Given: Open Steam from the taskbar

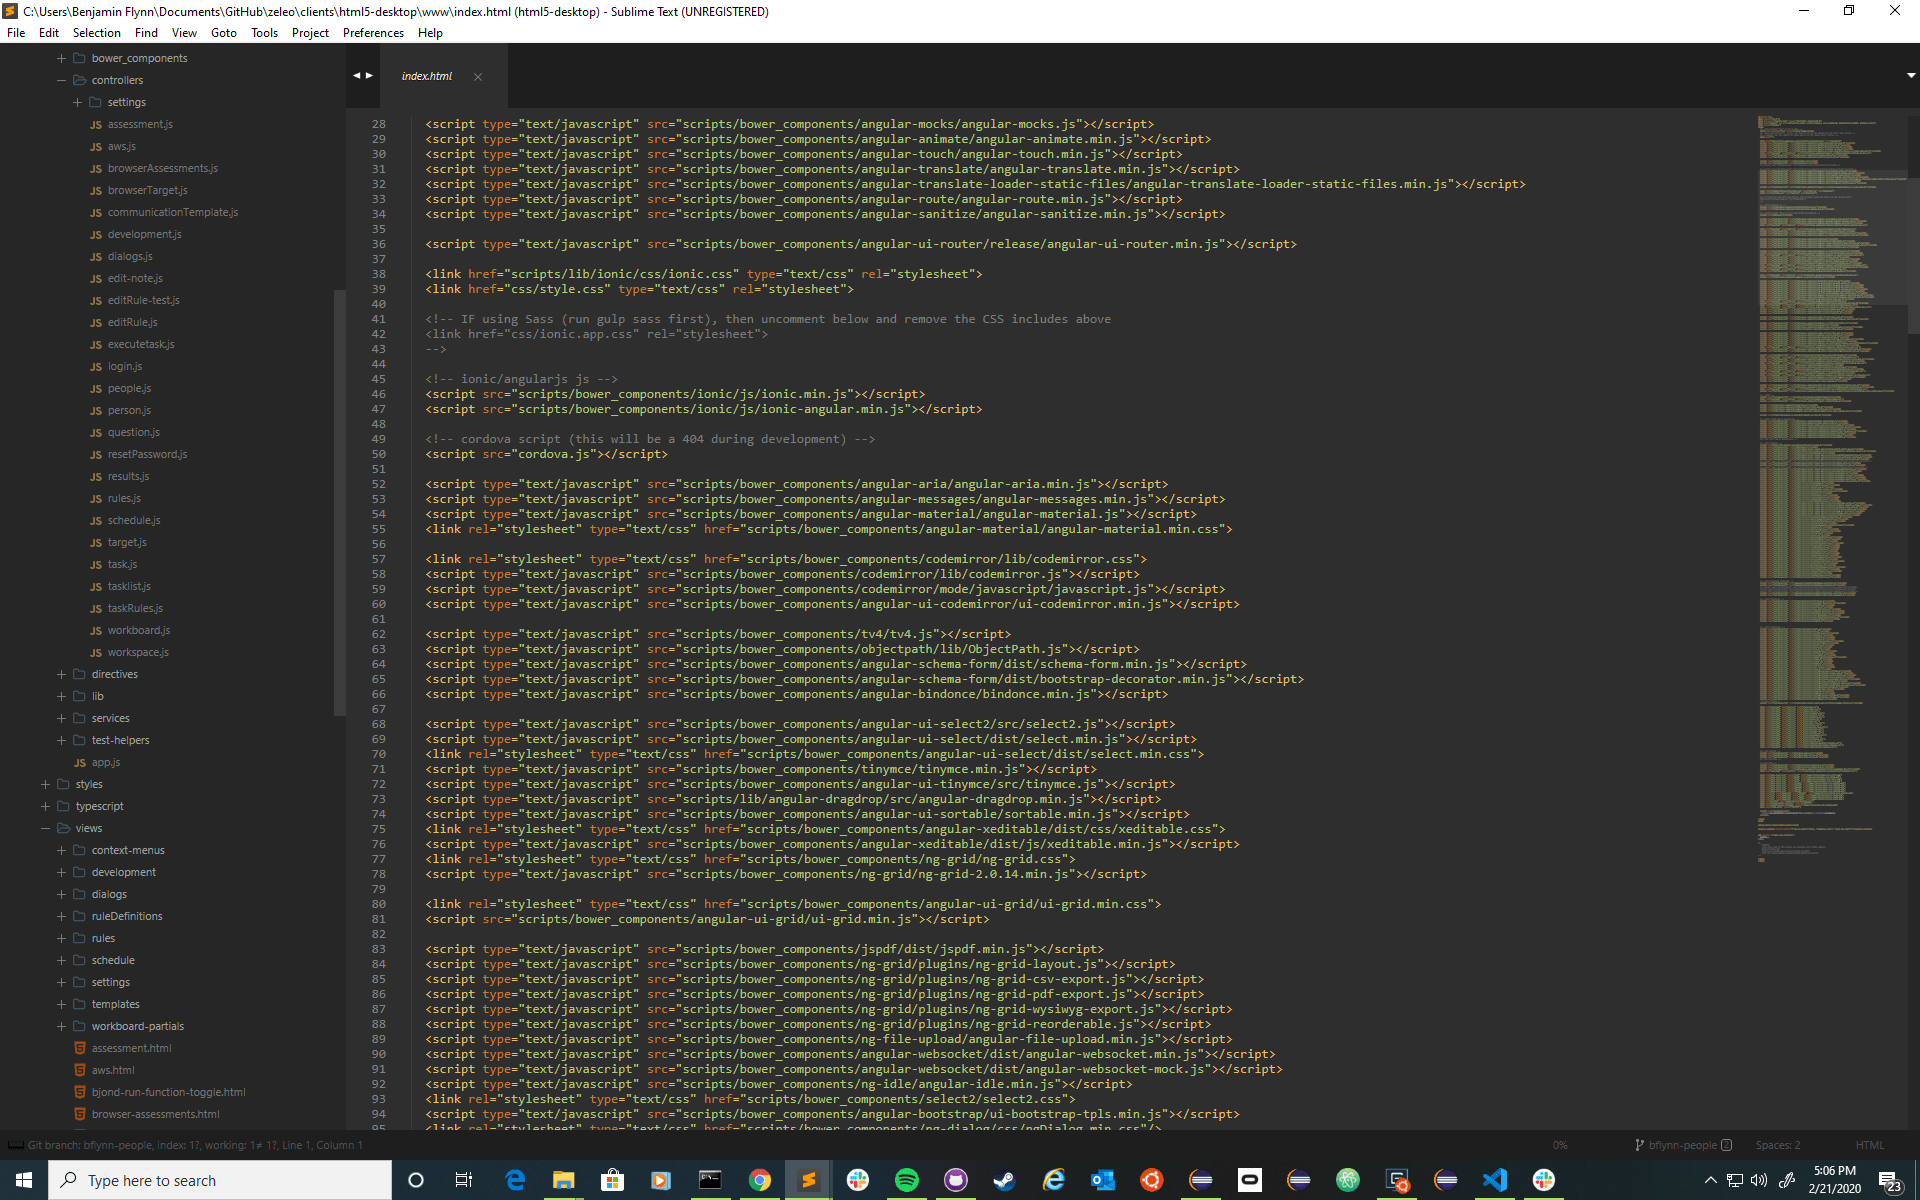Looking at the screenshot, I should pos(1004,1180).
